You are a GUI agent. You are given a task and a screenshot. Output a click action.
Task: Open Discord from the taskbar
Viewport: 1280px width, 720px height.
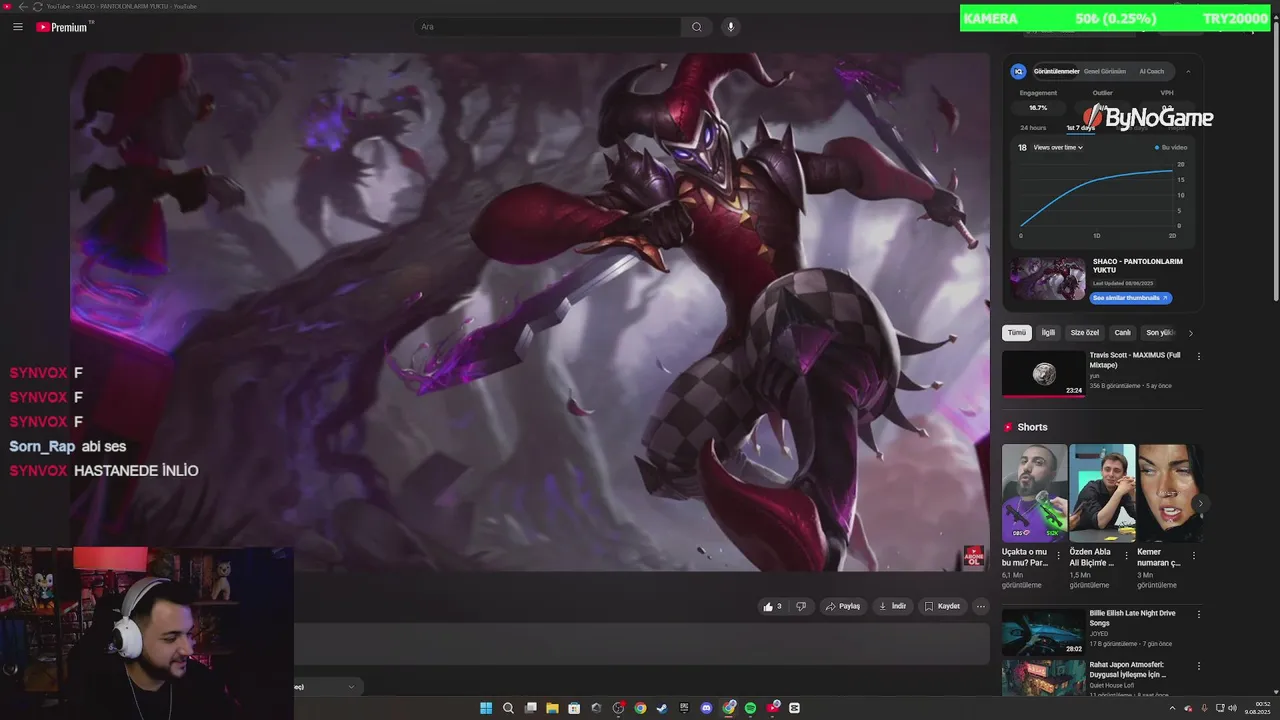[707, 708]
